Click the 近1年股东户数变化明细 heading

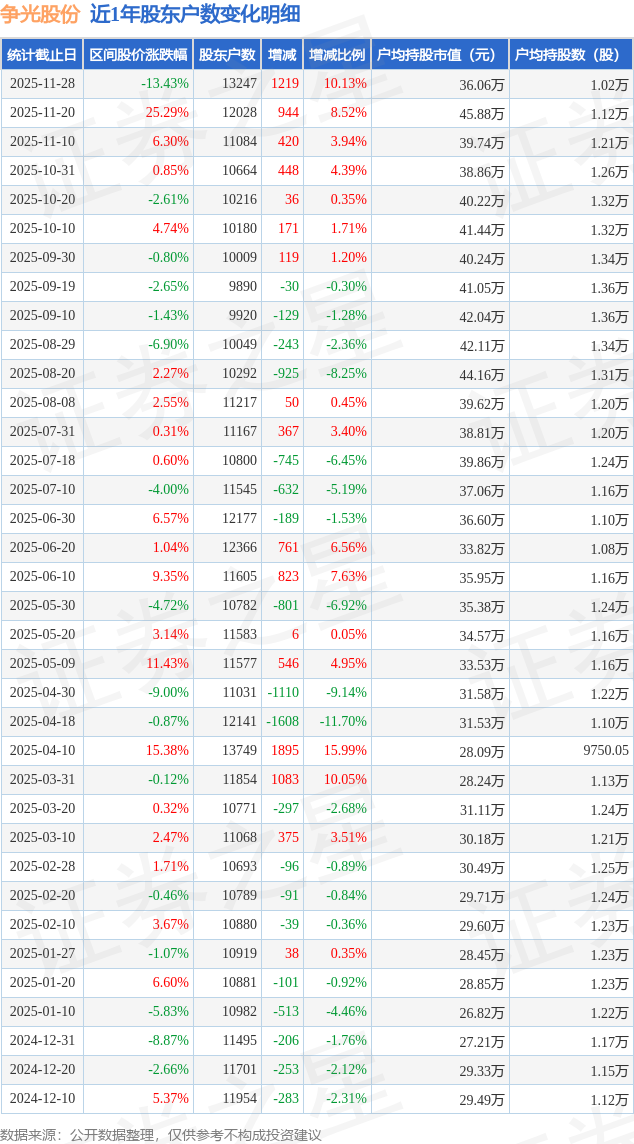(x=195, y=14)
